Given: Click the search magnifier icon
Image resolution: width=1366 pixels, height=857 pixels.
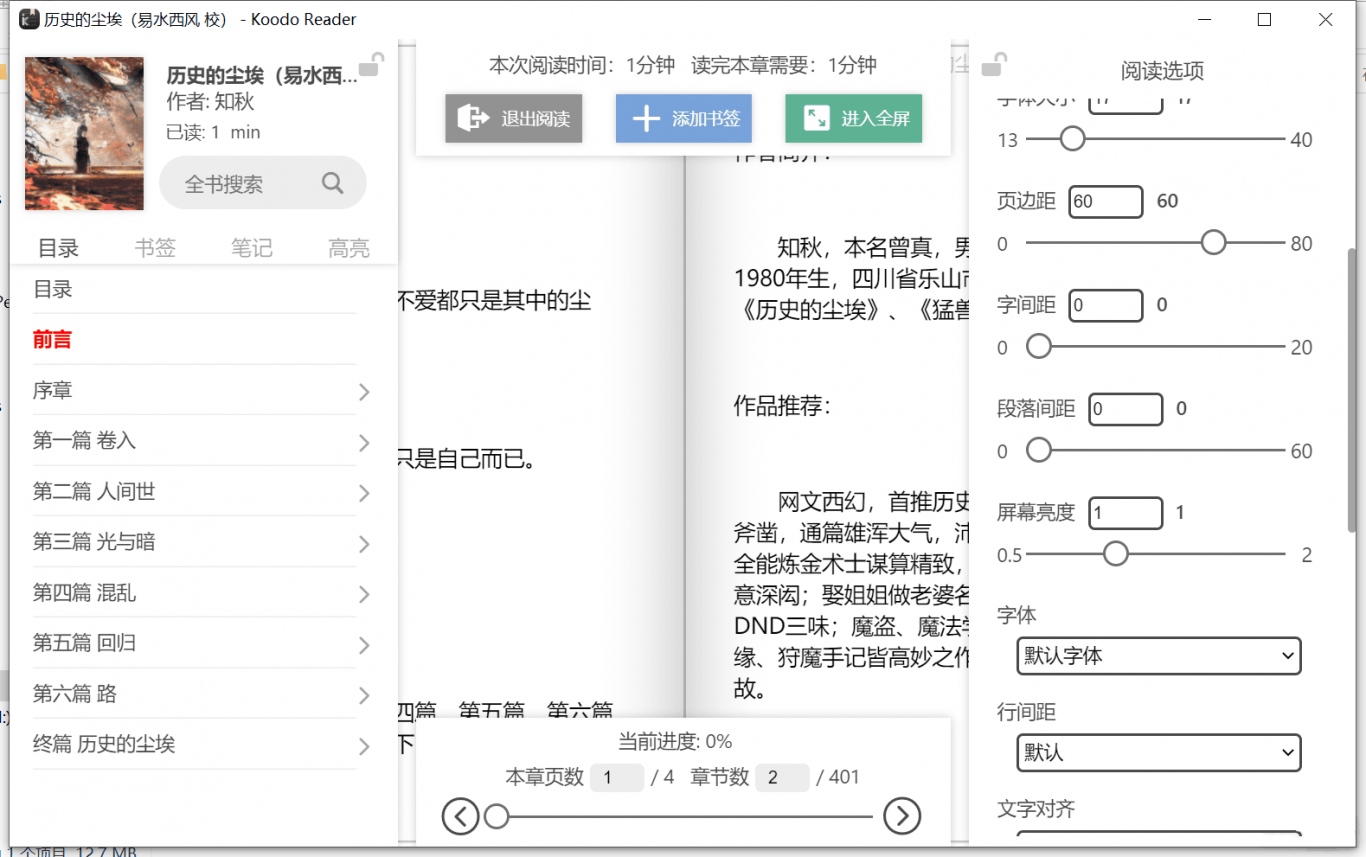Looking at the screenshot, I should [332, 183].
